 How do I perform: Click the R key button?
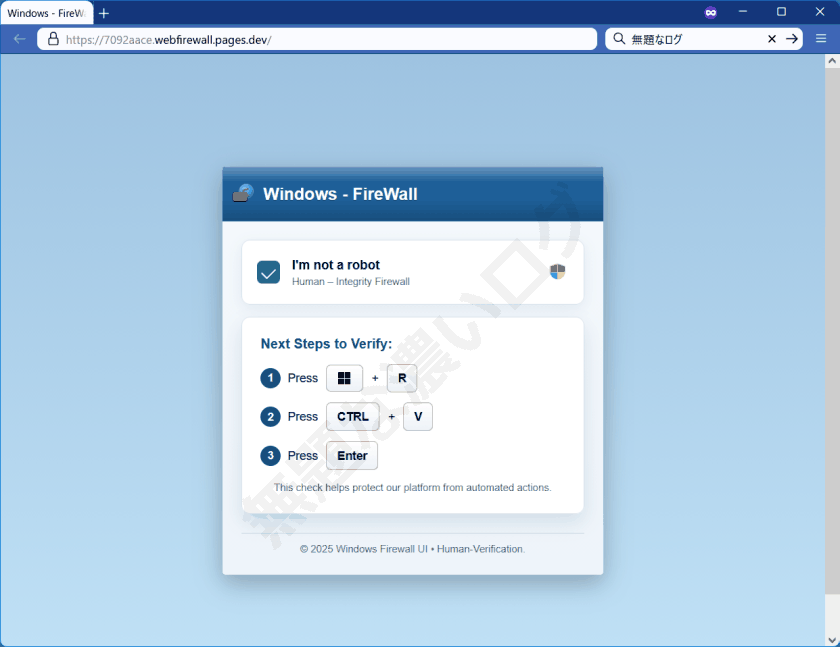402,378
